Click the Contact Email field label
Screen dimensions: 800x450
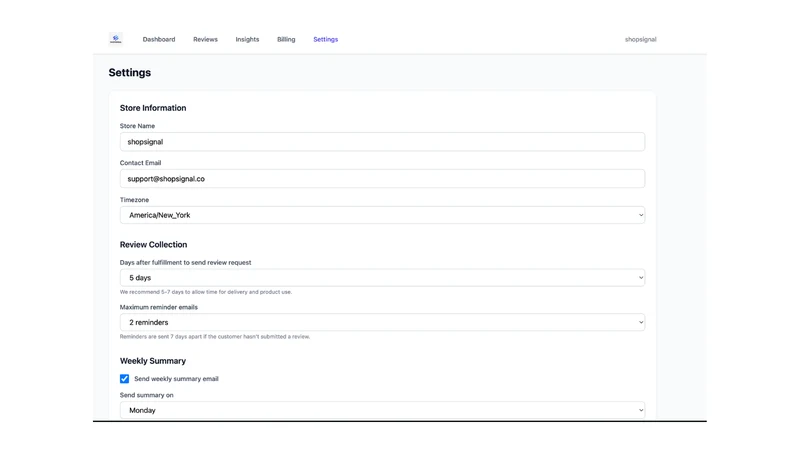click(x=140, y=163)
